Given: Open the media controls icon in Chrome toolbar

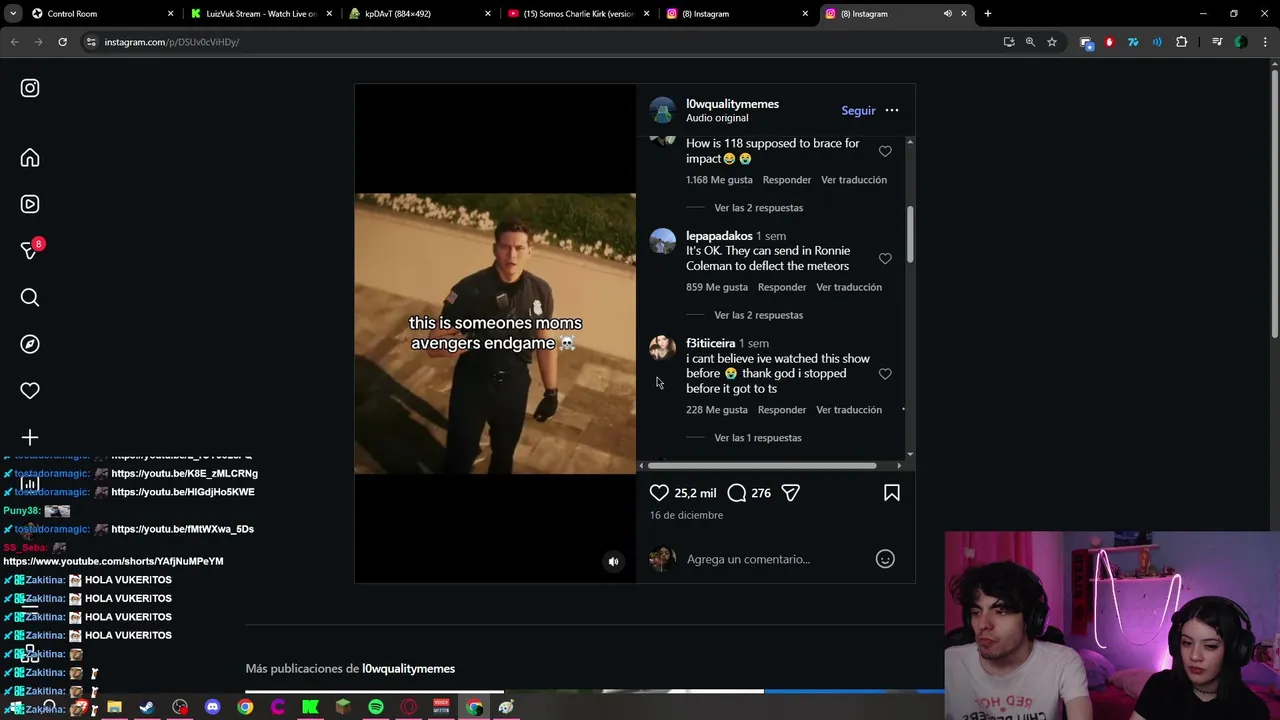Looking at the screenshot, I should pos(1217,42).
